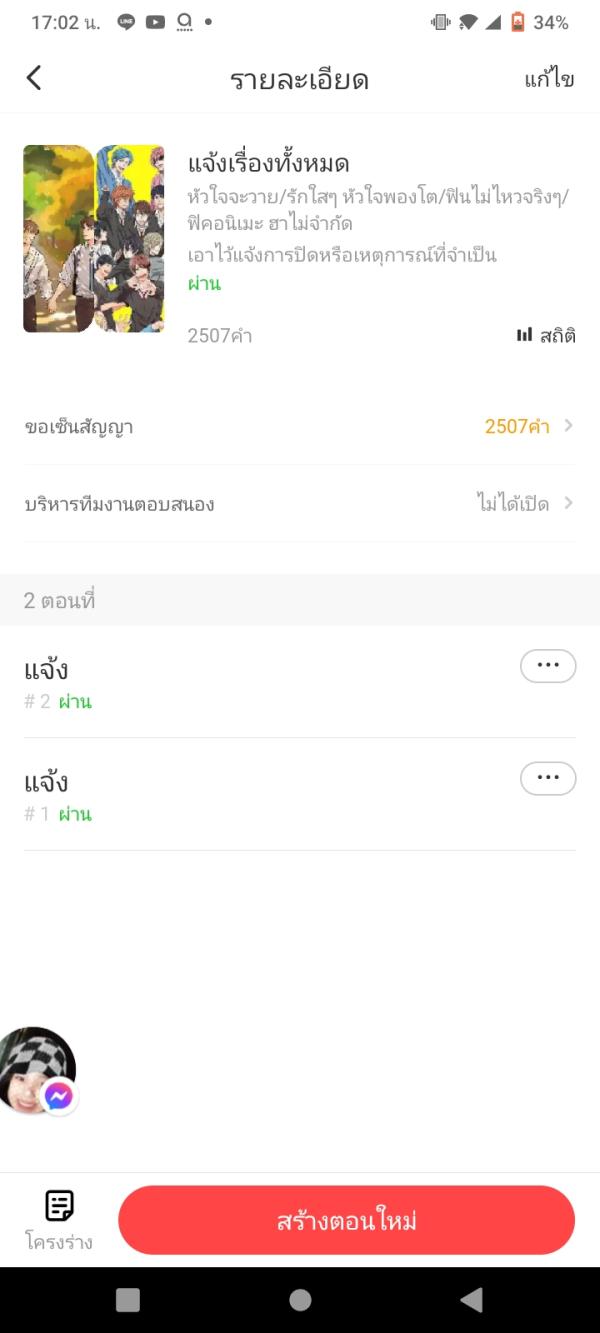Tap the ไม่ได้เปิด status text
The image size is (600, 1333).
[x=512, y=503]
